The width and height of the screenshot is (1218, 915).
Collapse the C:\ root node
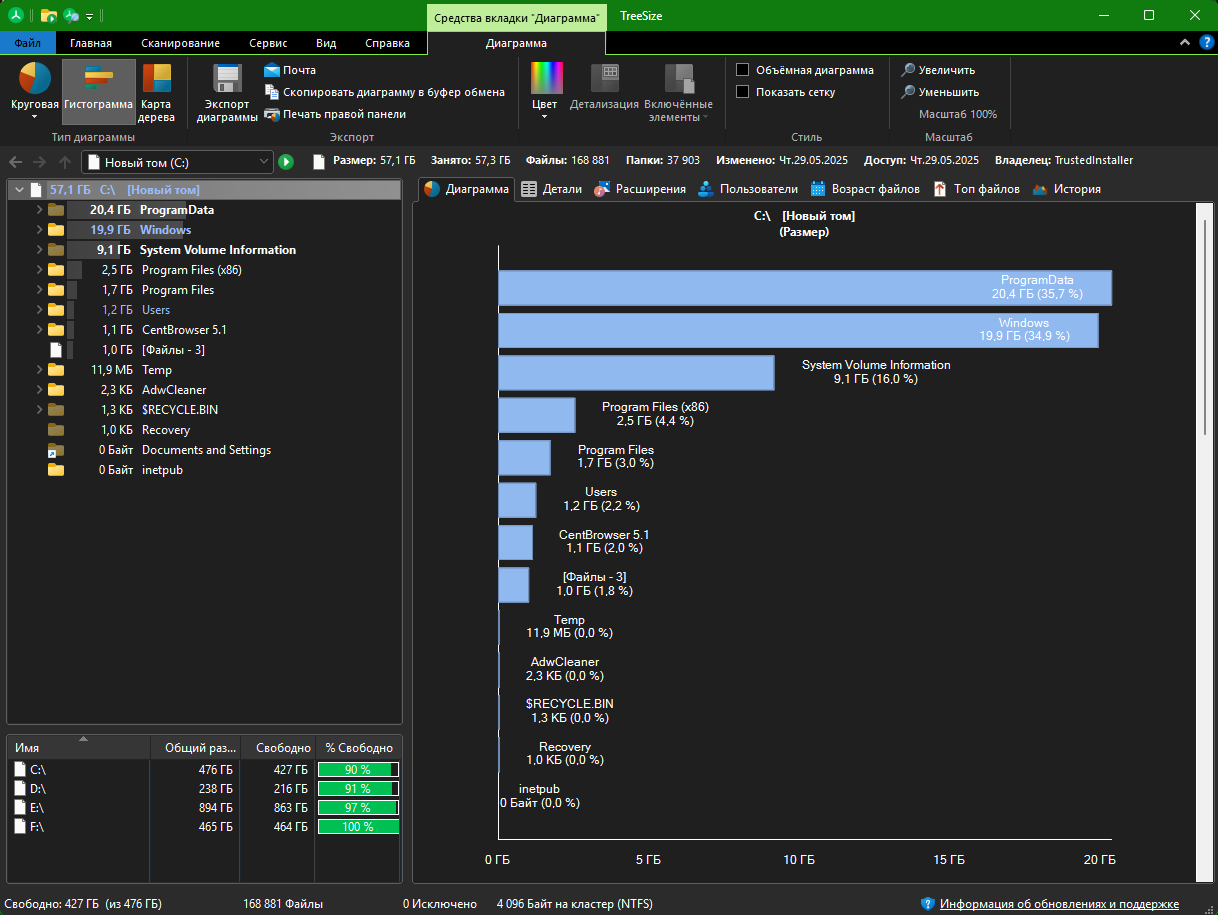[17, 190]
